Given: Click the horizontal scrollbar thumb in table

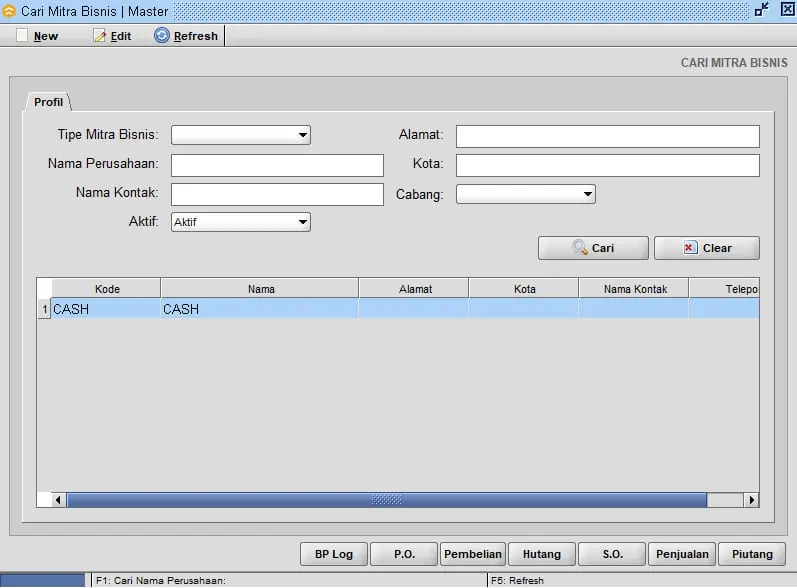Looking at the screenshot, I should click(x=386, y=500).
